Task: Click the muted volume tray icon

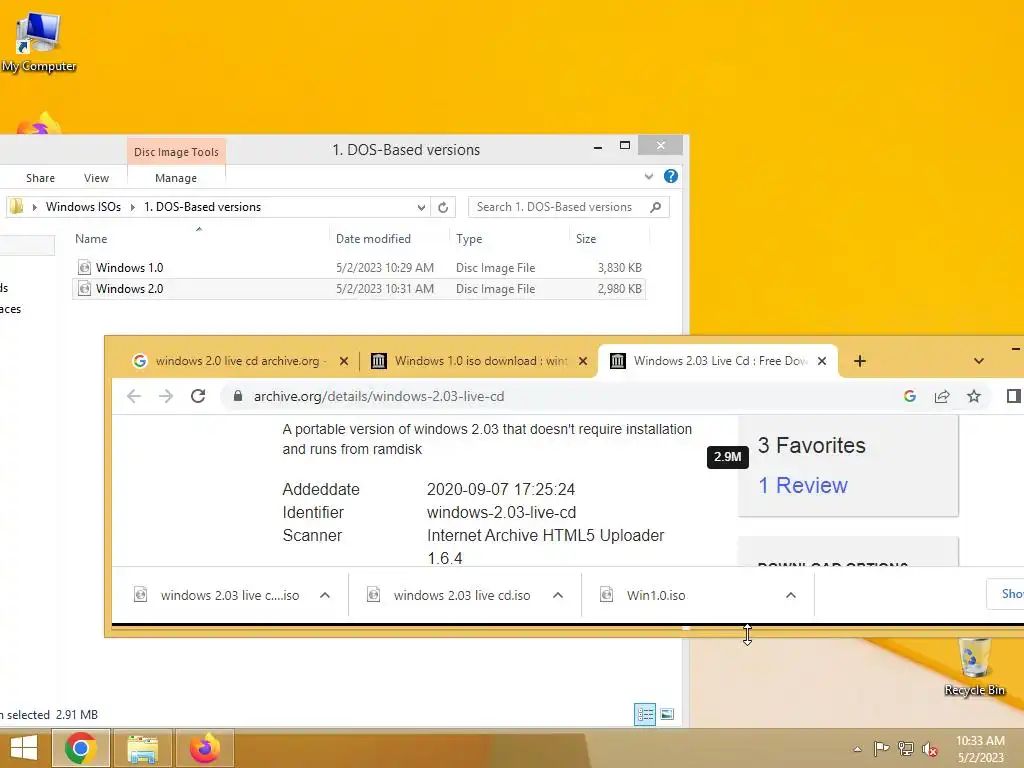Action: tap(929, 749)
